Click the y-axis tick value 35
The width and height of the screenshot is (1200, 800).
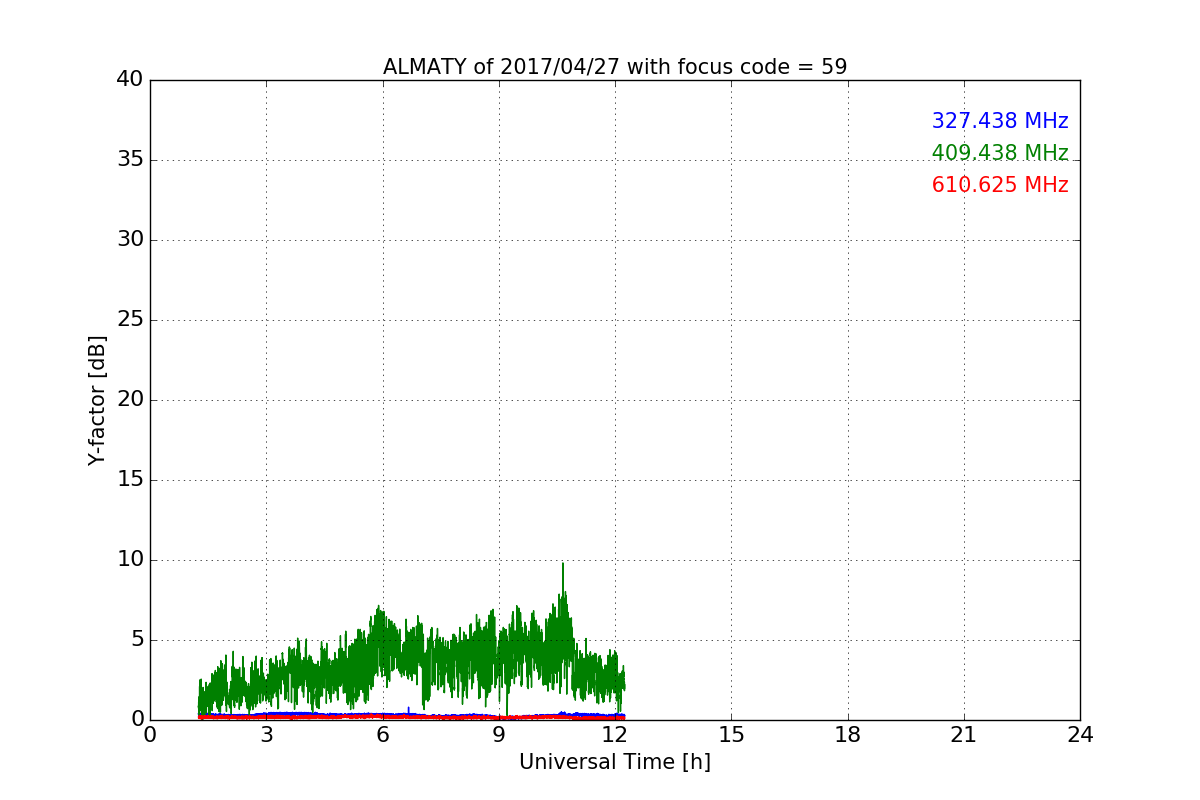130,160
